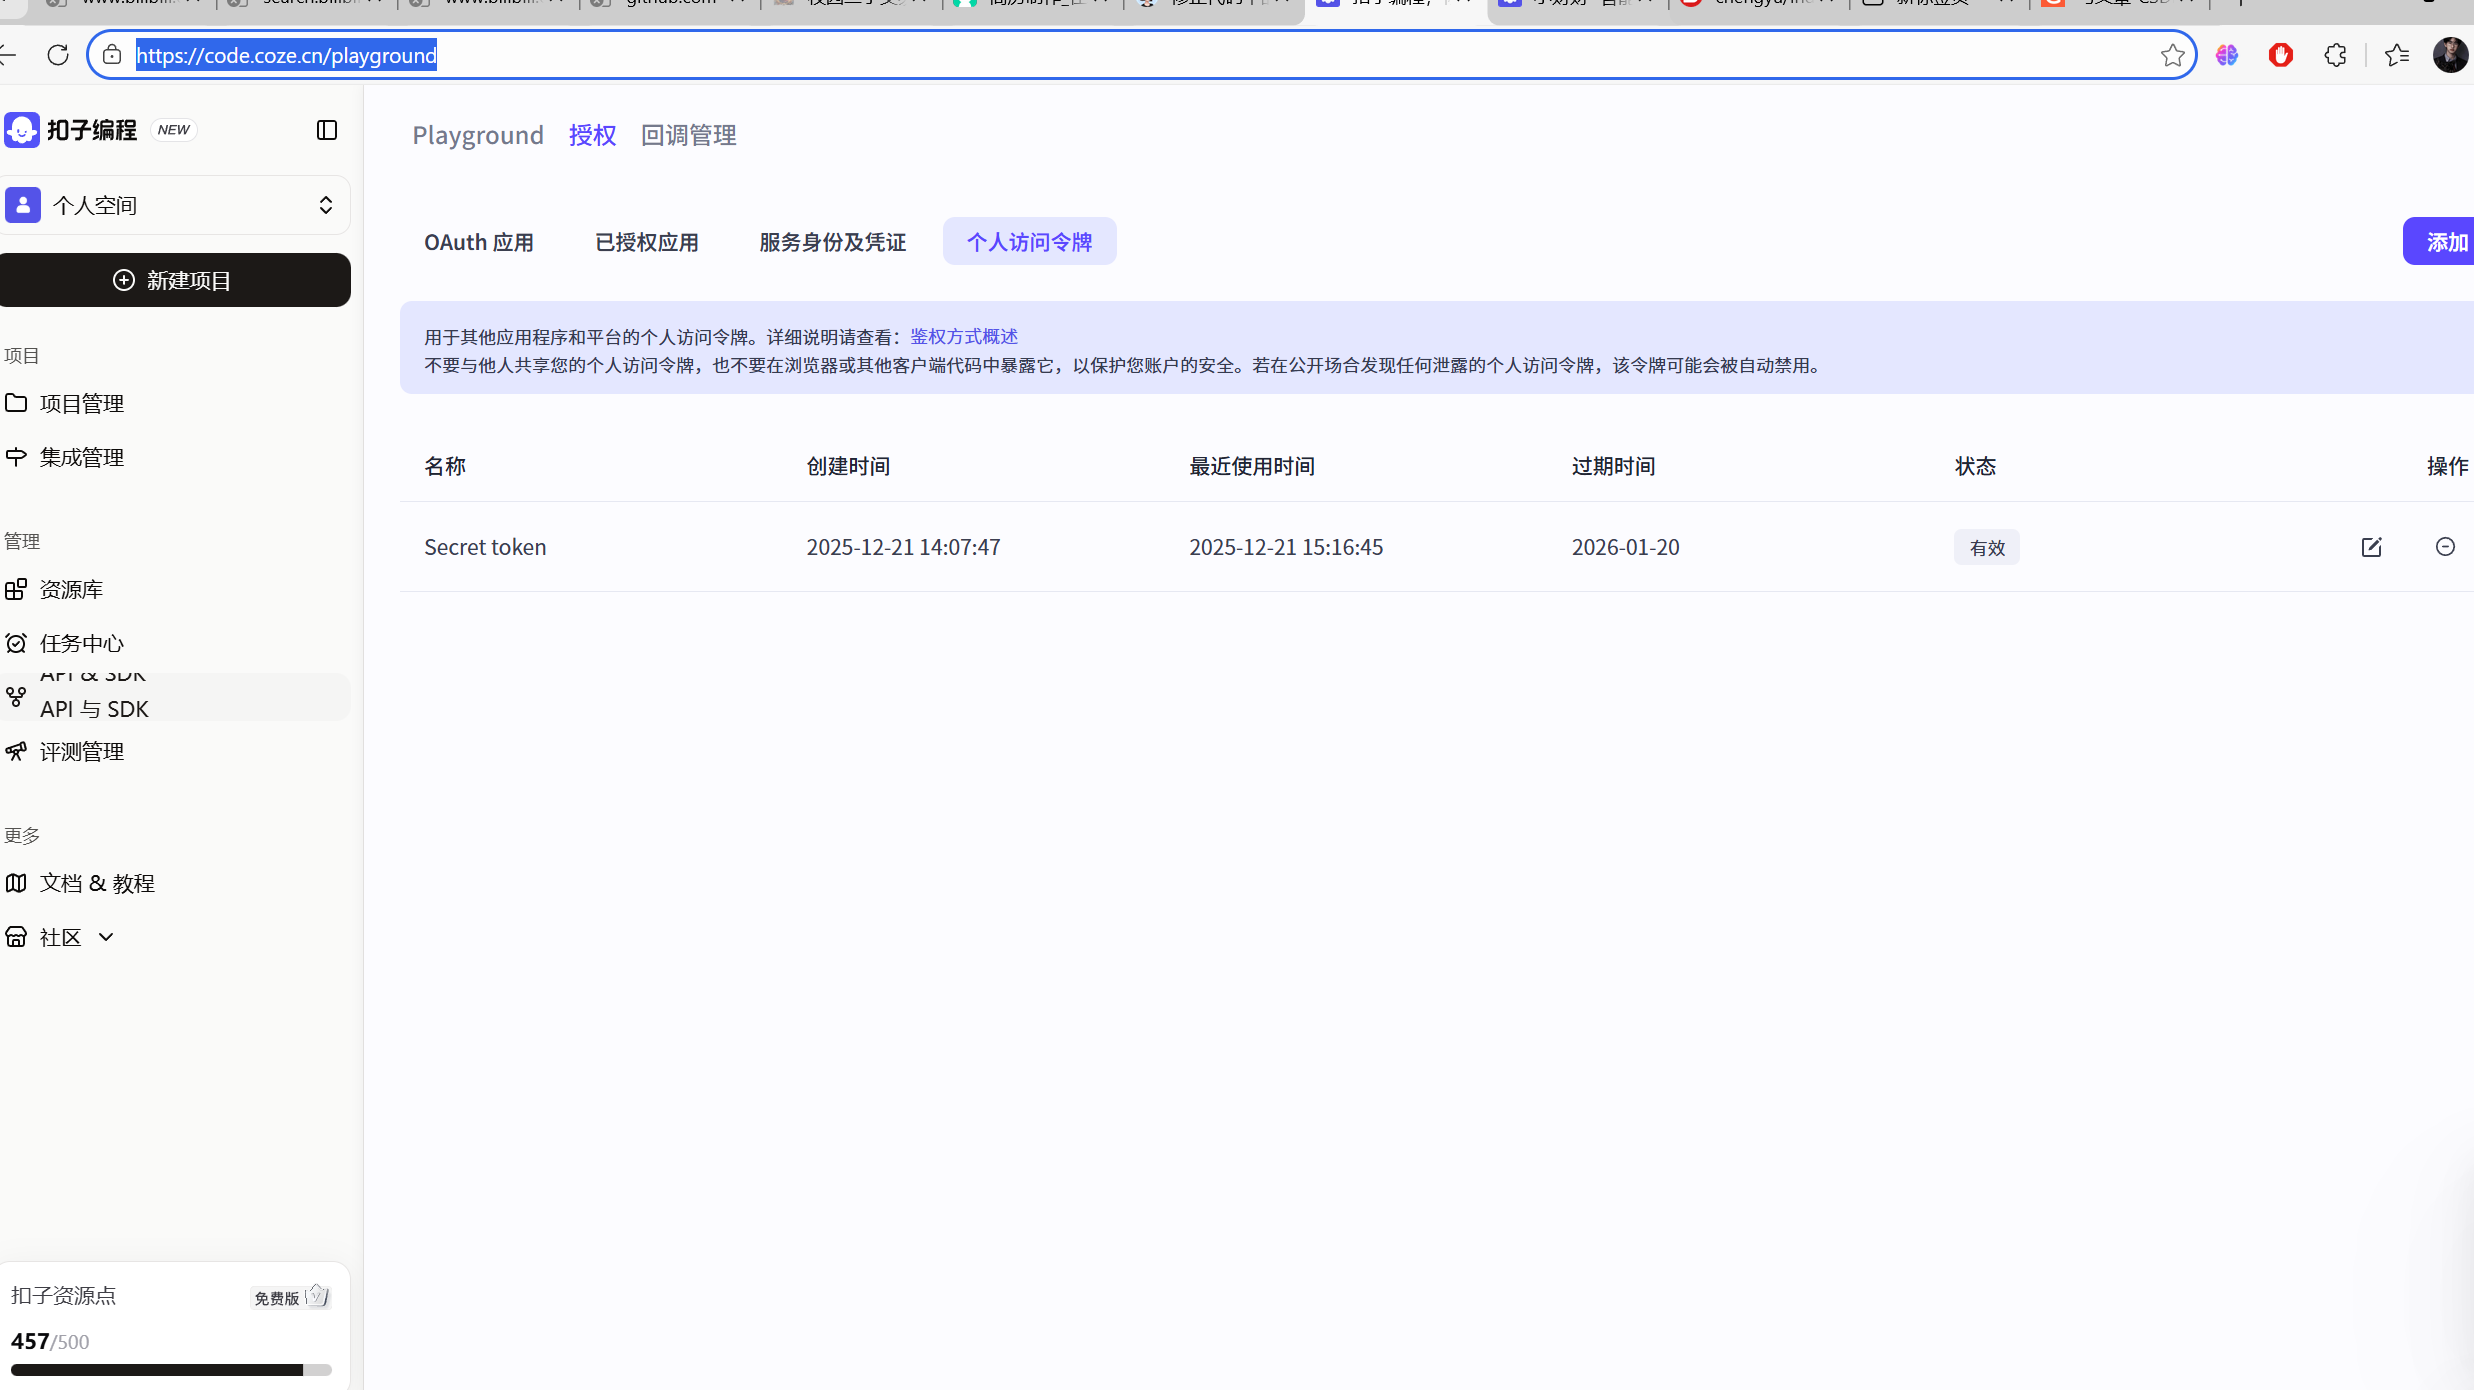Click the 免费版 plan badge
The image size is (2474, 1390).
coord(290,1297)
